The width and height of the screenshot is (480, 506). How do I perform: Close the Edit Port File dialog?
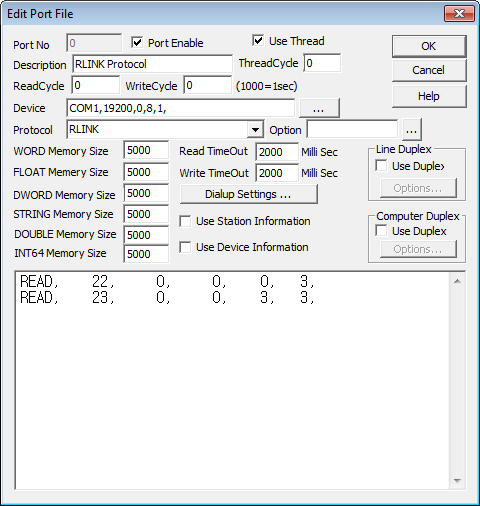pyautogui.click(x=459, y=14)
